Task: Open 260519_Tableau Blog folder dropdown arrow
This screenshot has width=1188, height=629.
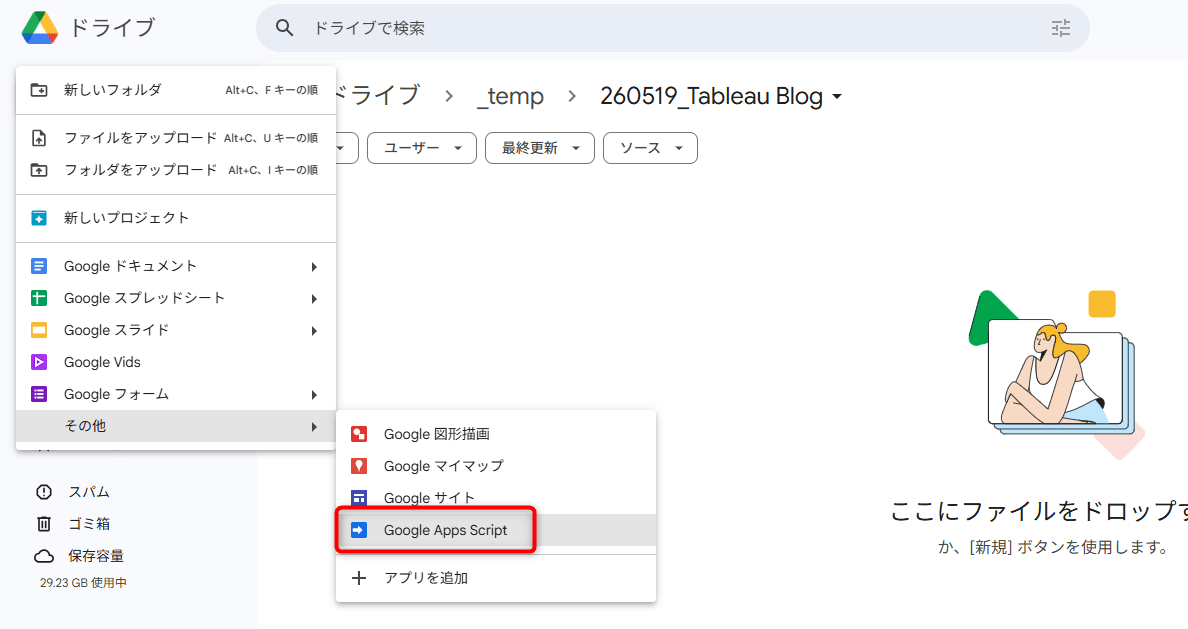Action: (836, 97)
